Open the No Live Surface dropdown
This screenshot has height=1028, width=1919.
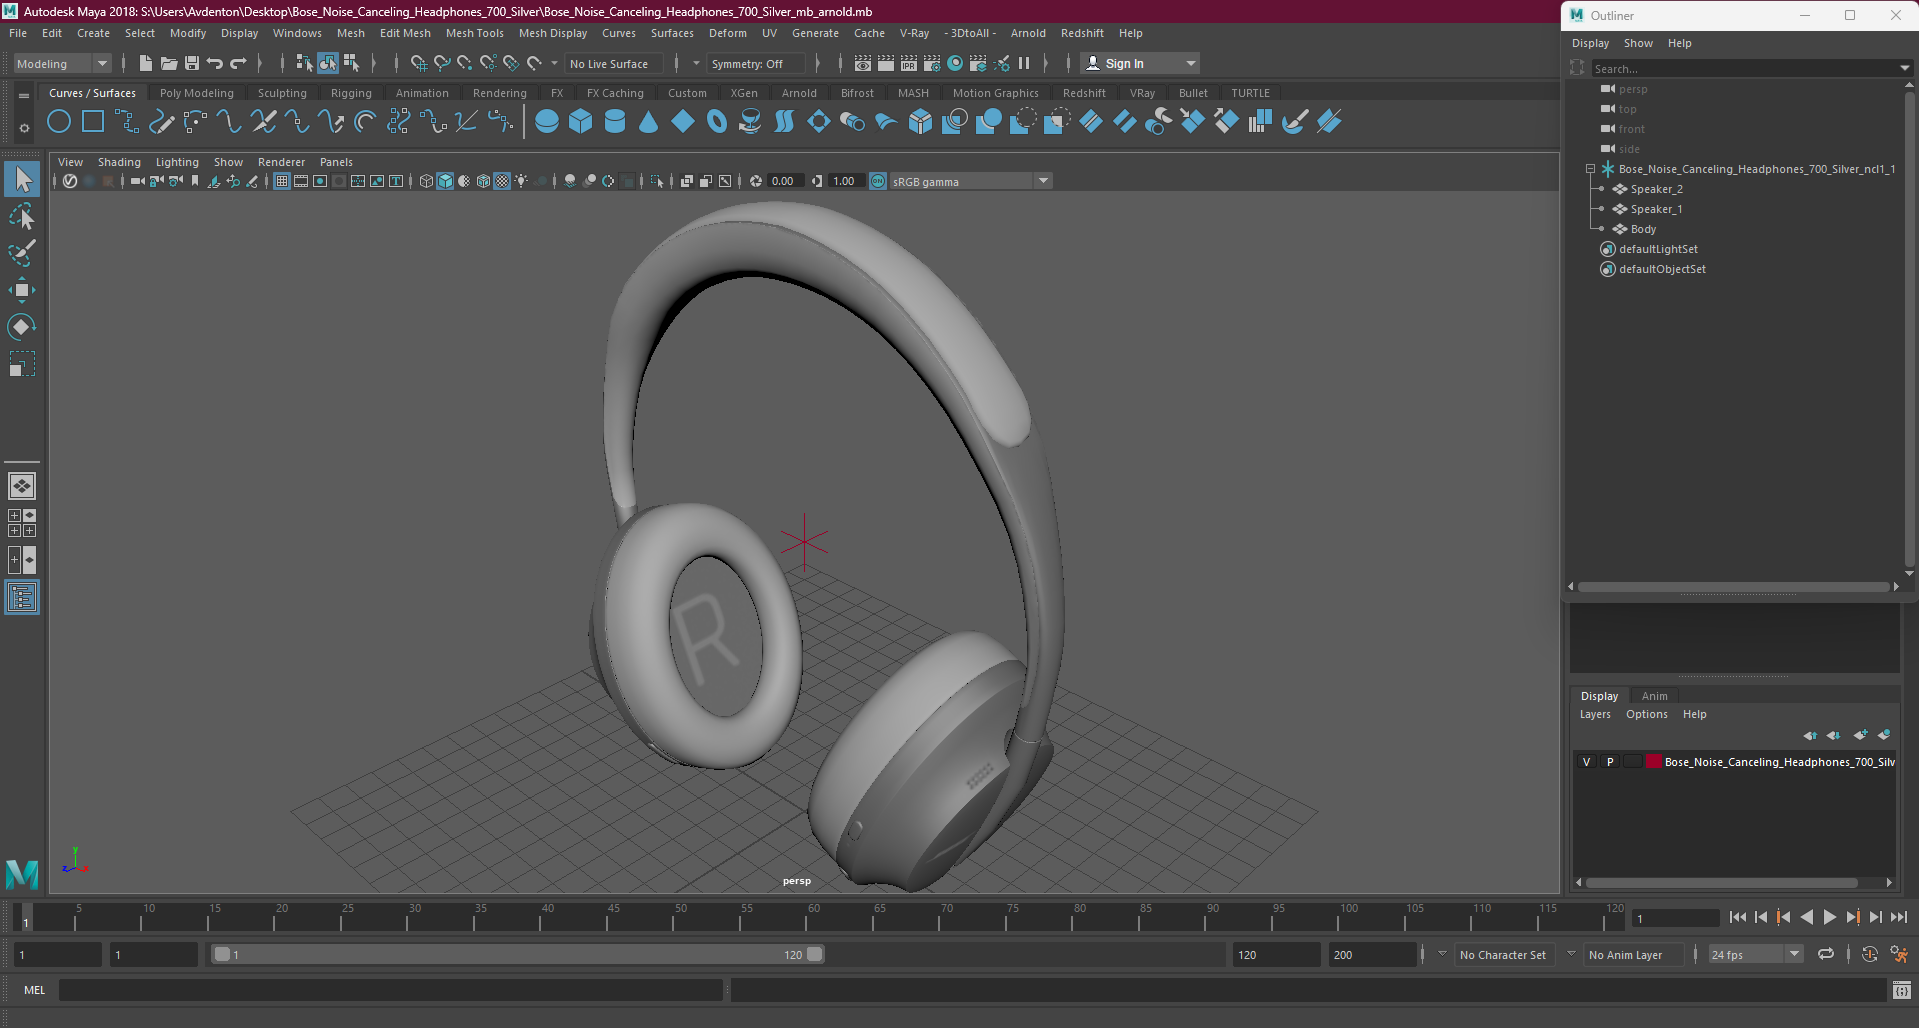click(x=615, y=63)
